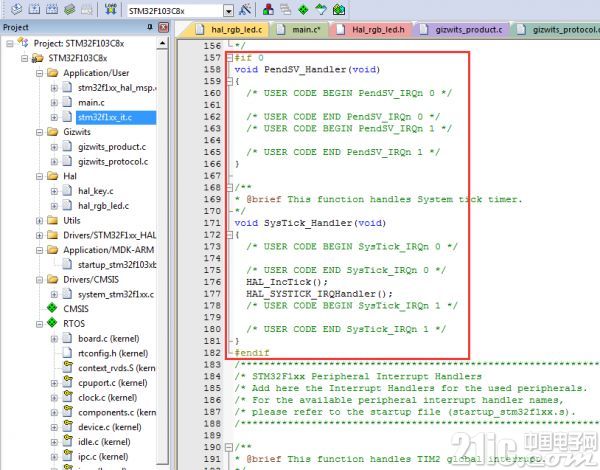Collapse the Application/User folder
Image resolution: width=600 pixels, height=470 pixels.
(x=39, y=73)
